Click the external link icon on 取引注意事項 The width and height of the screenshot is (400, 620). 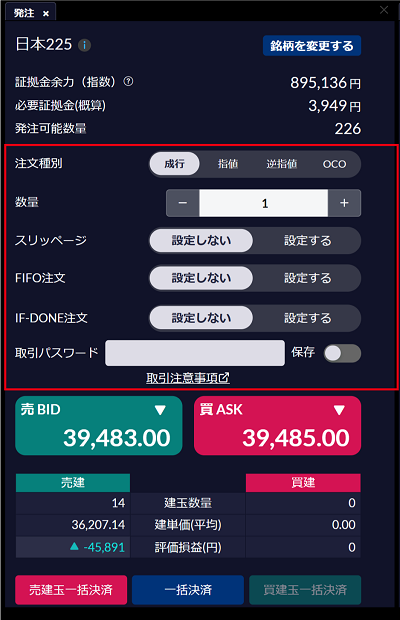[x=224, y=378]
